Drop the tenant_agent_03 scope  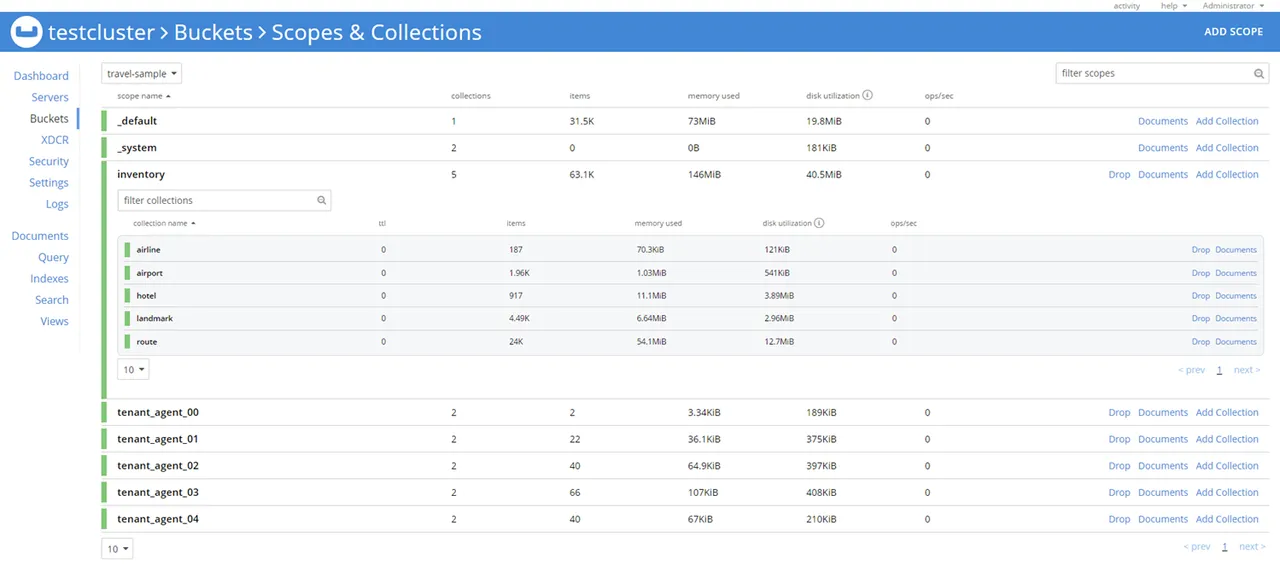click(x=1119, y=493)
